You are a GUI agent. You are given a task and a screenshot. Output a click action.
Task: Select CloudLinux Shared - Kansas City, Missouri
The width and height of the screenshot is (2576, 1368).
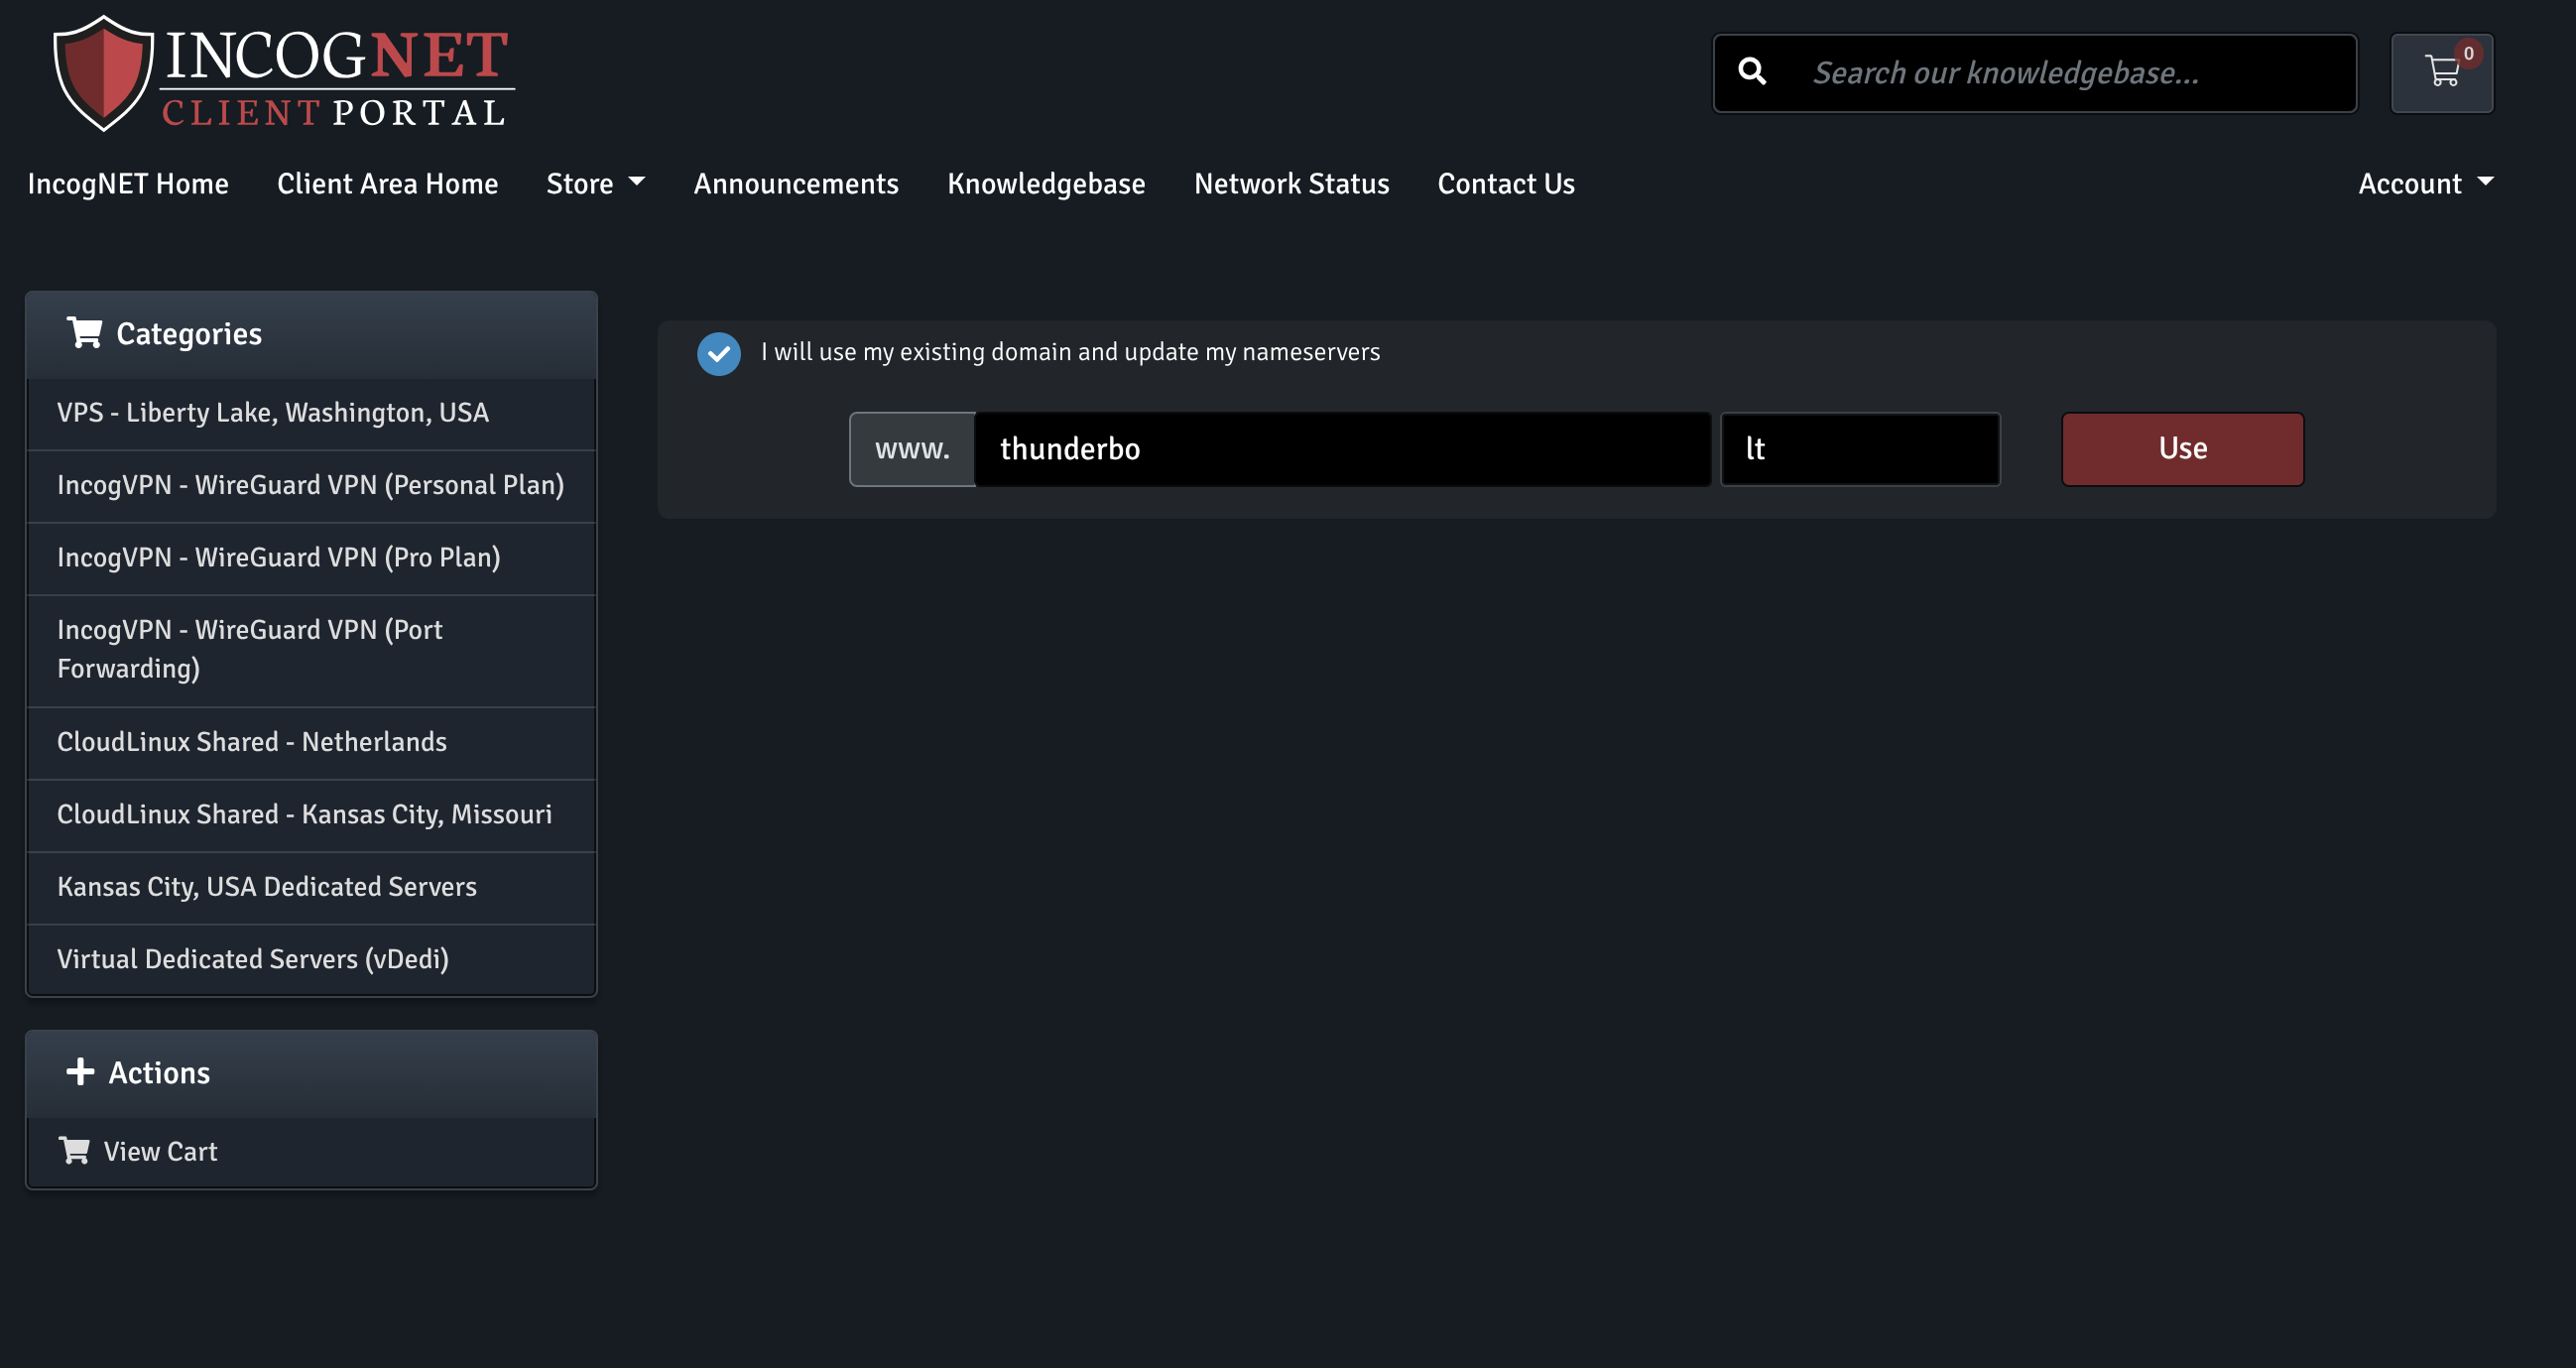click(x=311, y=815)
